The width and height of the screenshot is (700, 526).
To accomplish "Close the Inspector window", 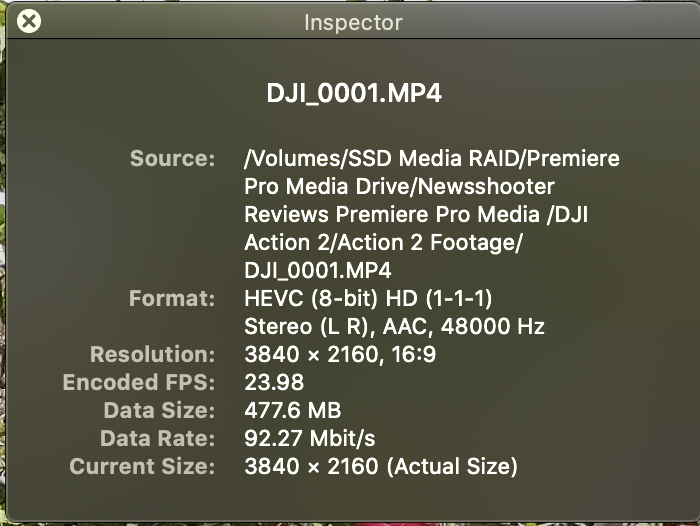I will pos(30,21).
